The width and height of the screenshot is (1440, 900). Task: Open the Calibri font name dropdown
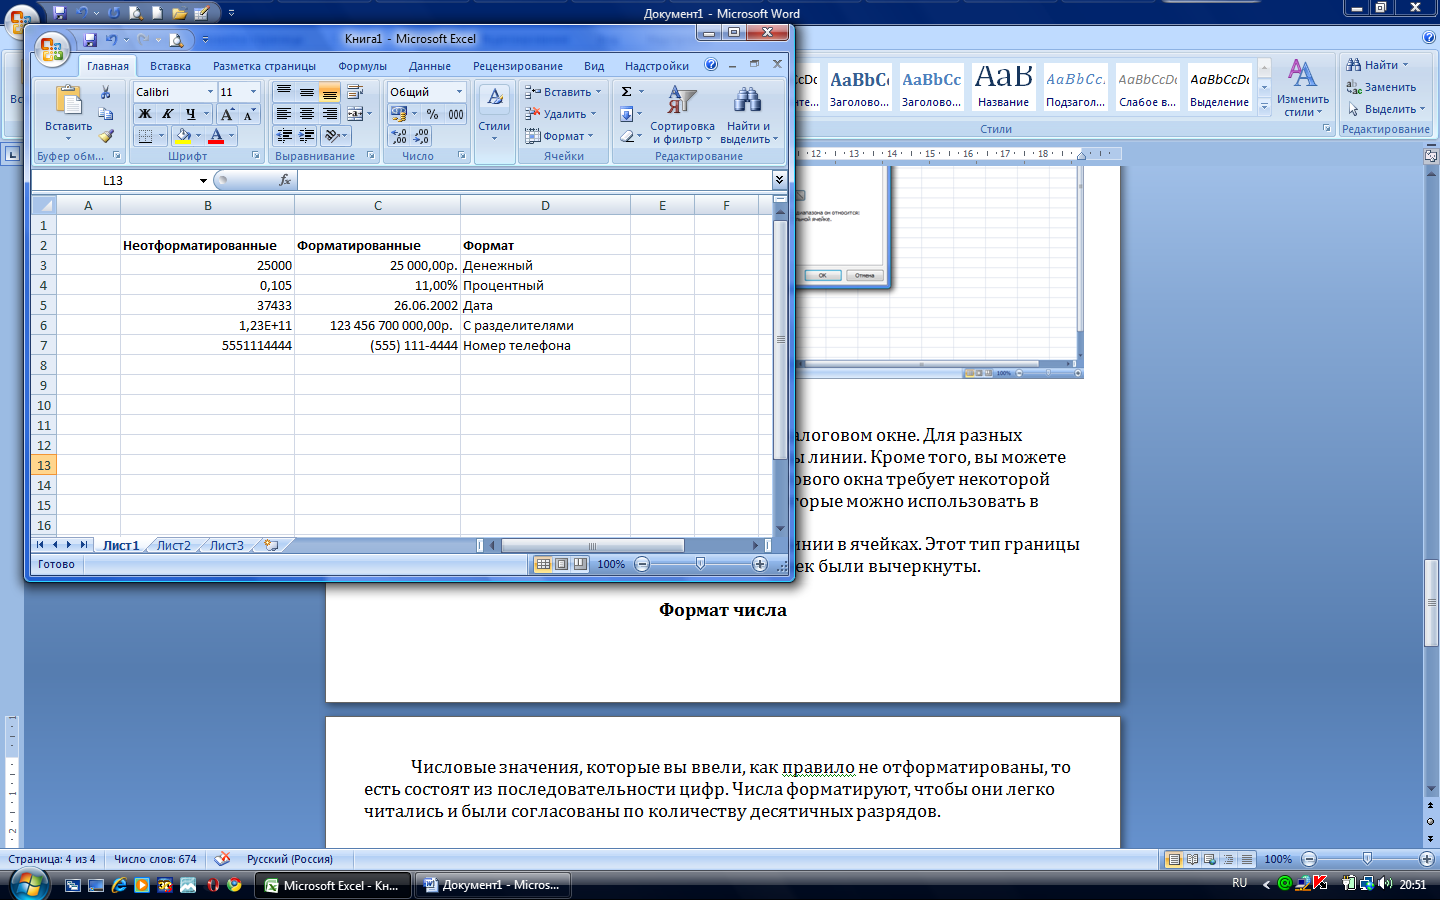(210, 92)
